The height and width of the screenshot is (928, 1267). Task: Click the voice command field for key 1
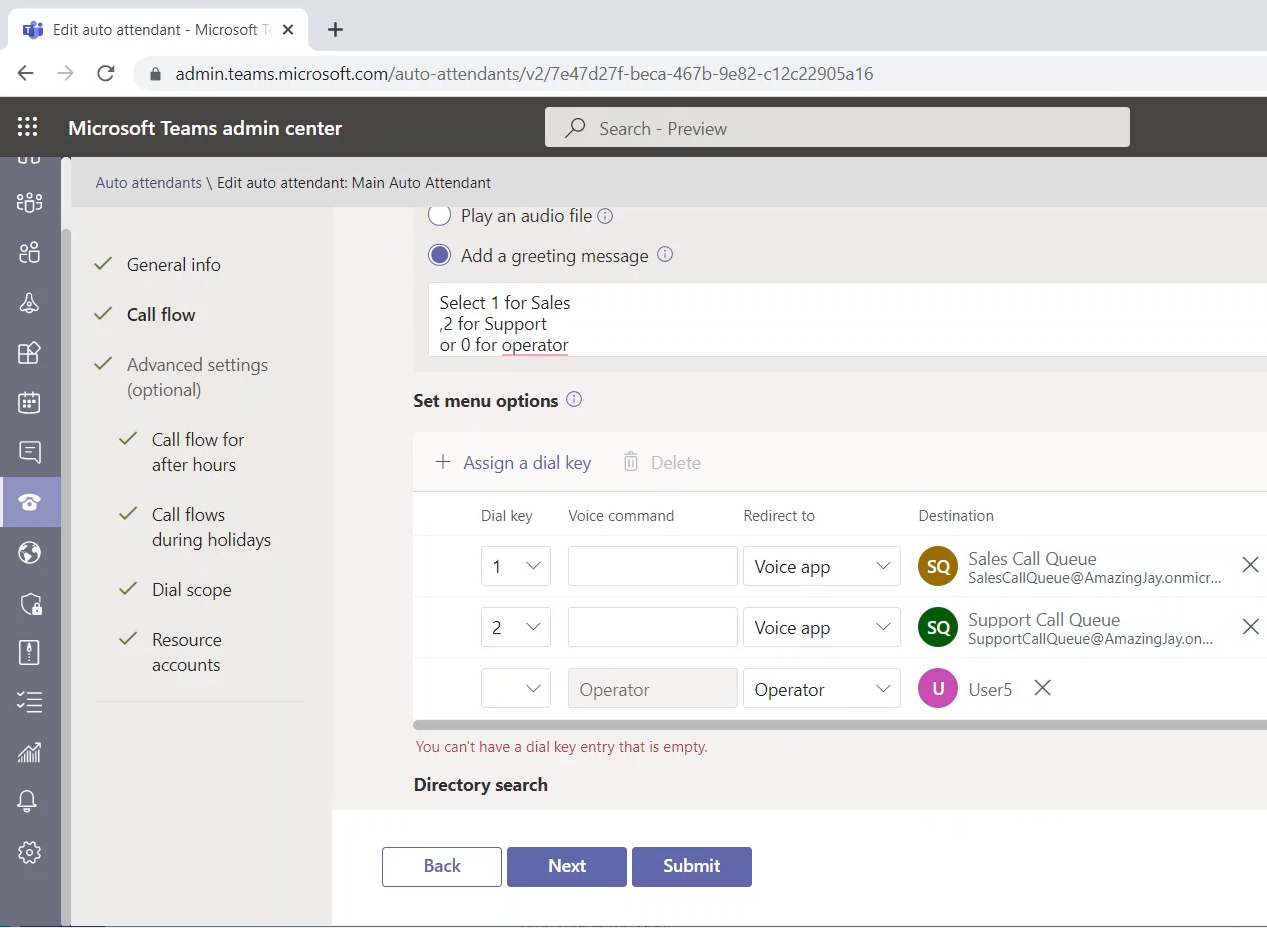(652, 567)
